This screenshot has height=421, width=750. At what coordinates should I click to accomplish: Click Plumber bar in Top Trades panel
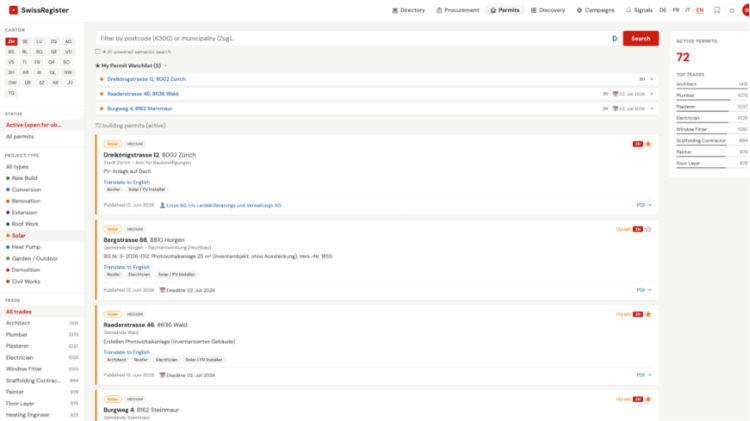pyautogui.click(x=712, y=96)
